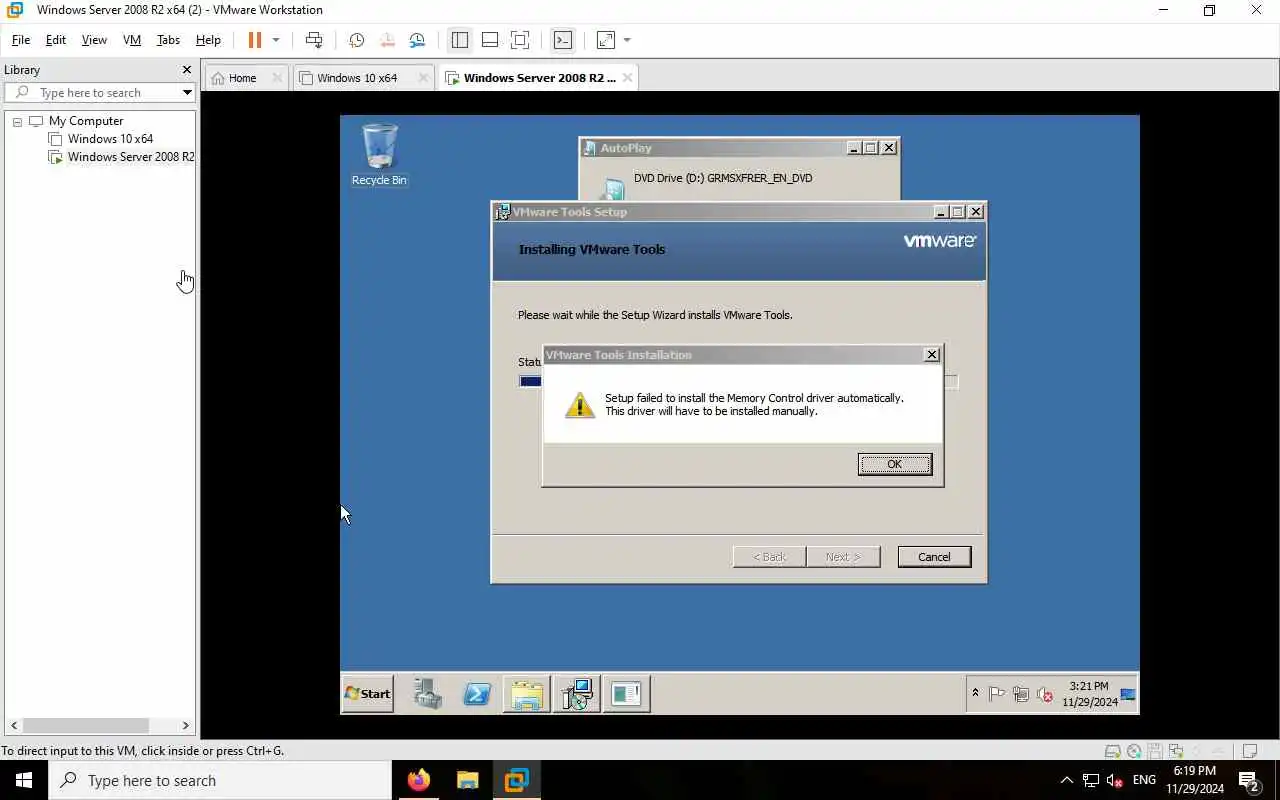The height and width of the screenshot is (800, 1280).
Task: Click the floppy drive status bar icon
Action: tap(1154, 751)
